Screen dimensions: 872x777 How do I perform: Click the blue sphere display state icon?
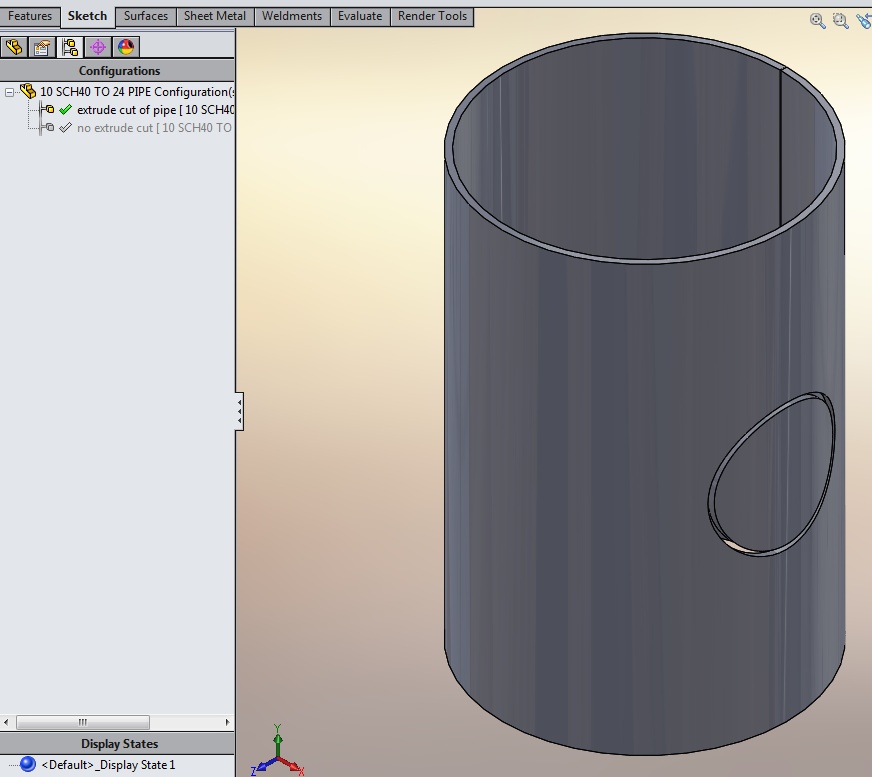27,764
